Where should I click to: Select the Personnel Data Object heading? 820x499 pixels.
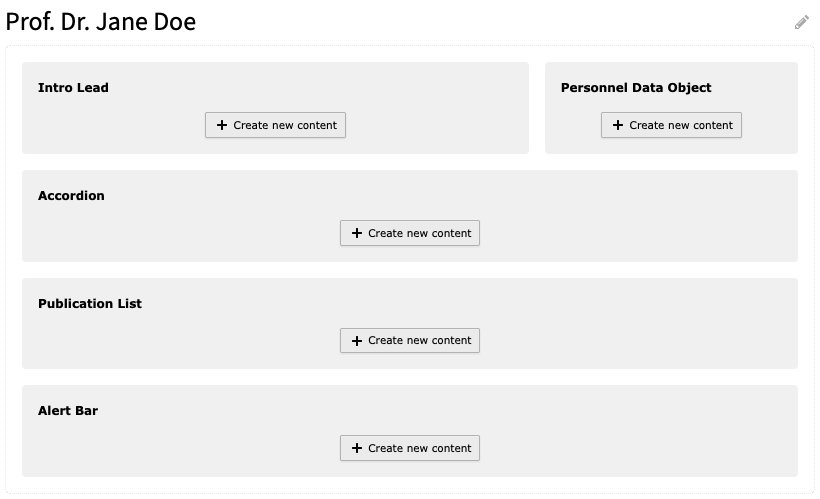[636, 88]
